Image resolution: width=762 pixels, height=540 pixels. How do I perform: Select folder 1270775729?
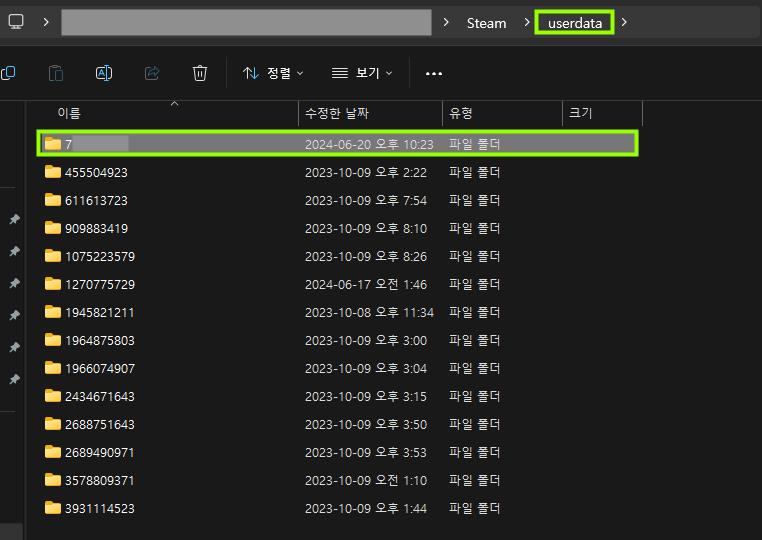[100, 284]
